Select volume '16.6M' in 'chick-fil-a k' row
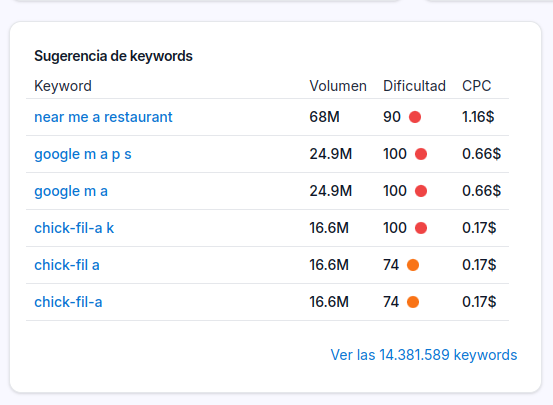 [329, 228]
